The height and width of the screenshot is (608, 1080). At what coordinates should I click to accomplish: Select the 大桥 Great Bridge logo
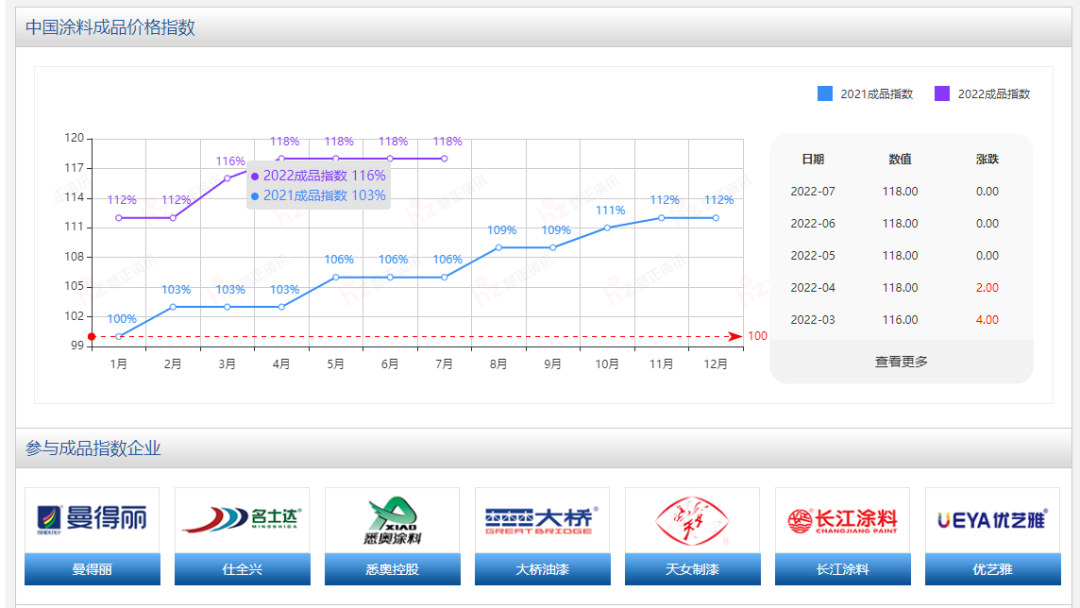click(x=542, y=519)
